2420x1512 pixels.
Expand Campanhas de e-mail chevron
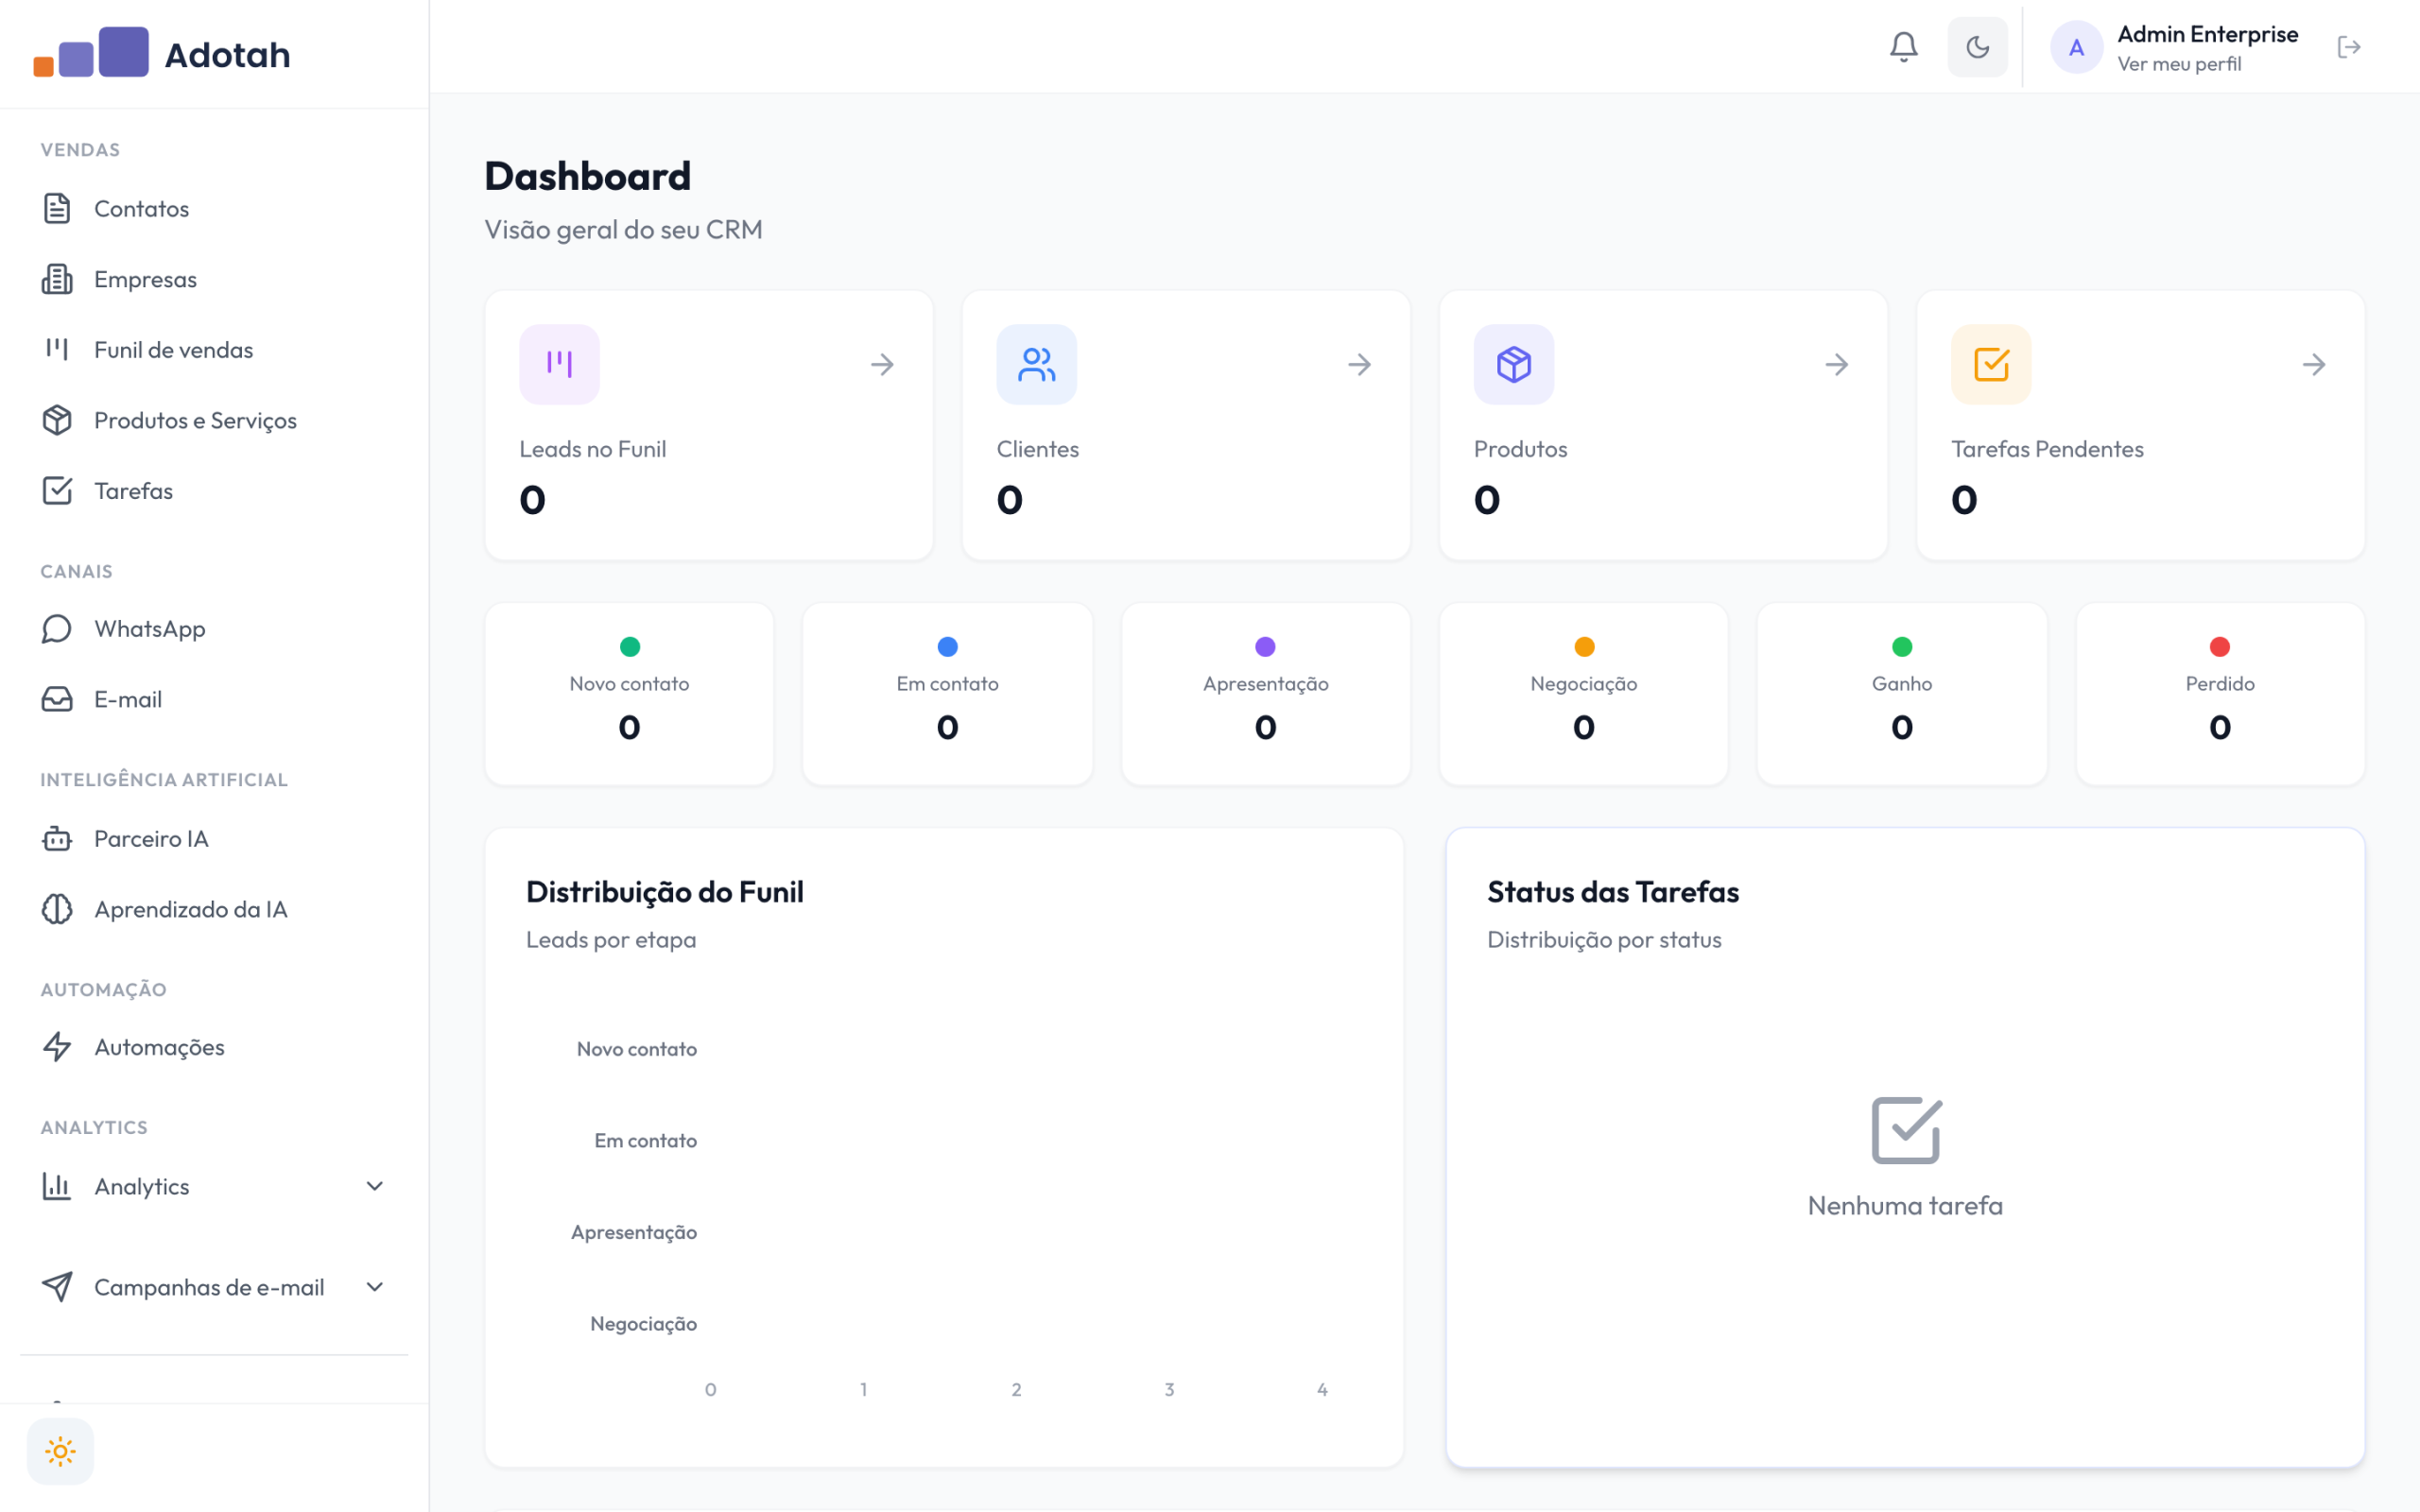(375, 1286)
